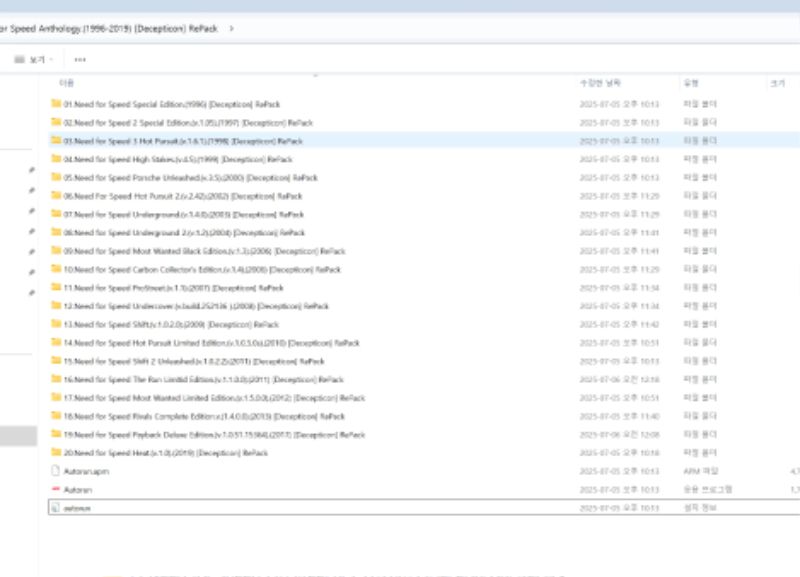Screen dimensions: 800x577
Task: Click the Autorun.apm file name
Action: click(86, 471)
